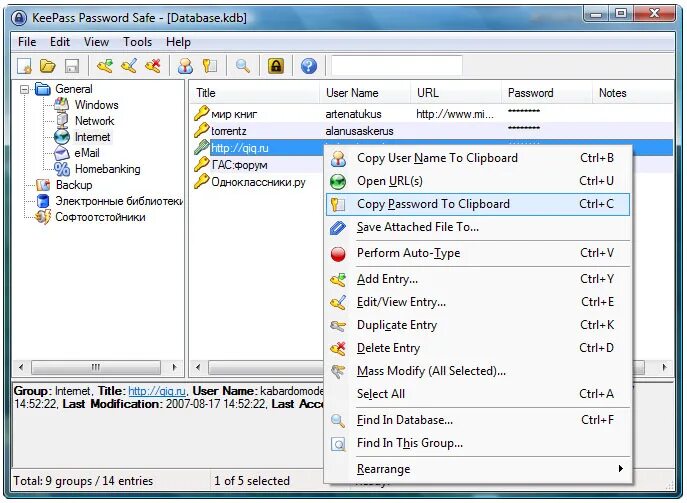Open the Edit menu

click(x=60, y=42)
